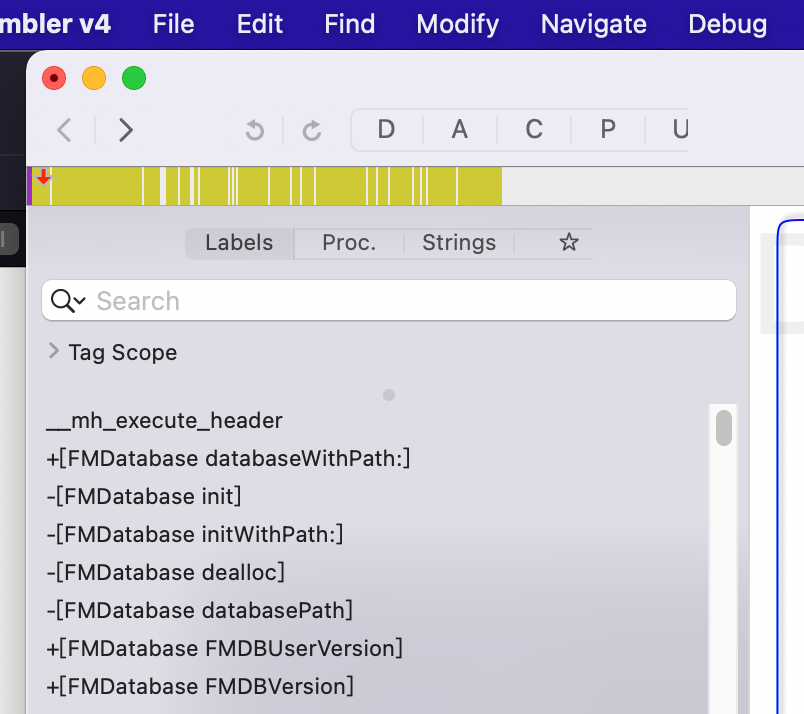Open the starred favorites tab
Image resolution: width=804 pixels, height=714 pixels.
[x=569, y=242]
